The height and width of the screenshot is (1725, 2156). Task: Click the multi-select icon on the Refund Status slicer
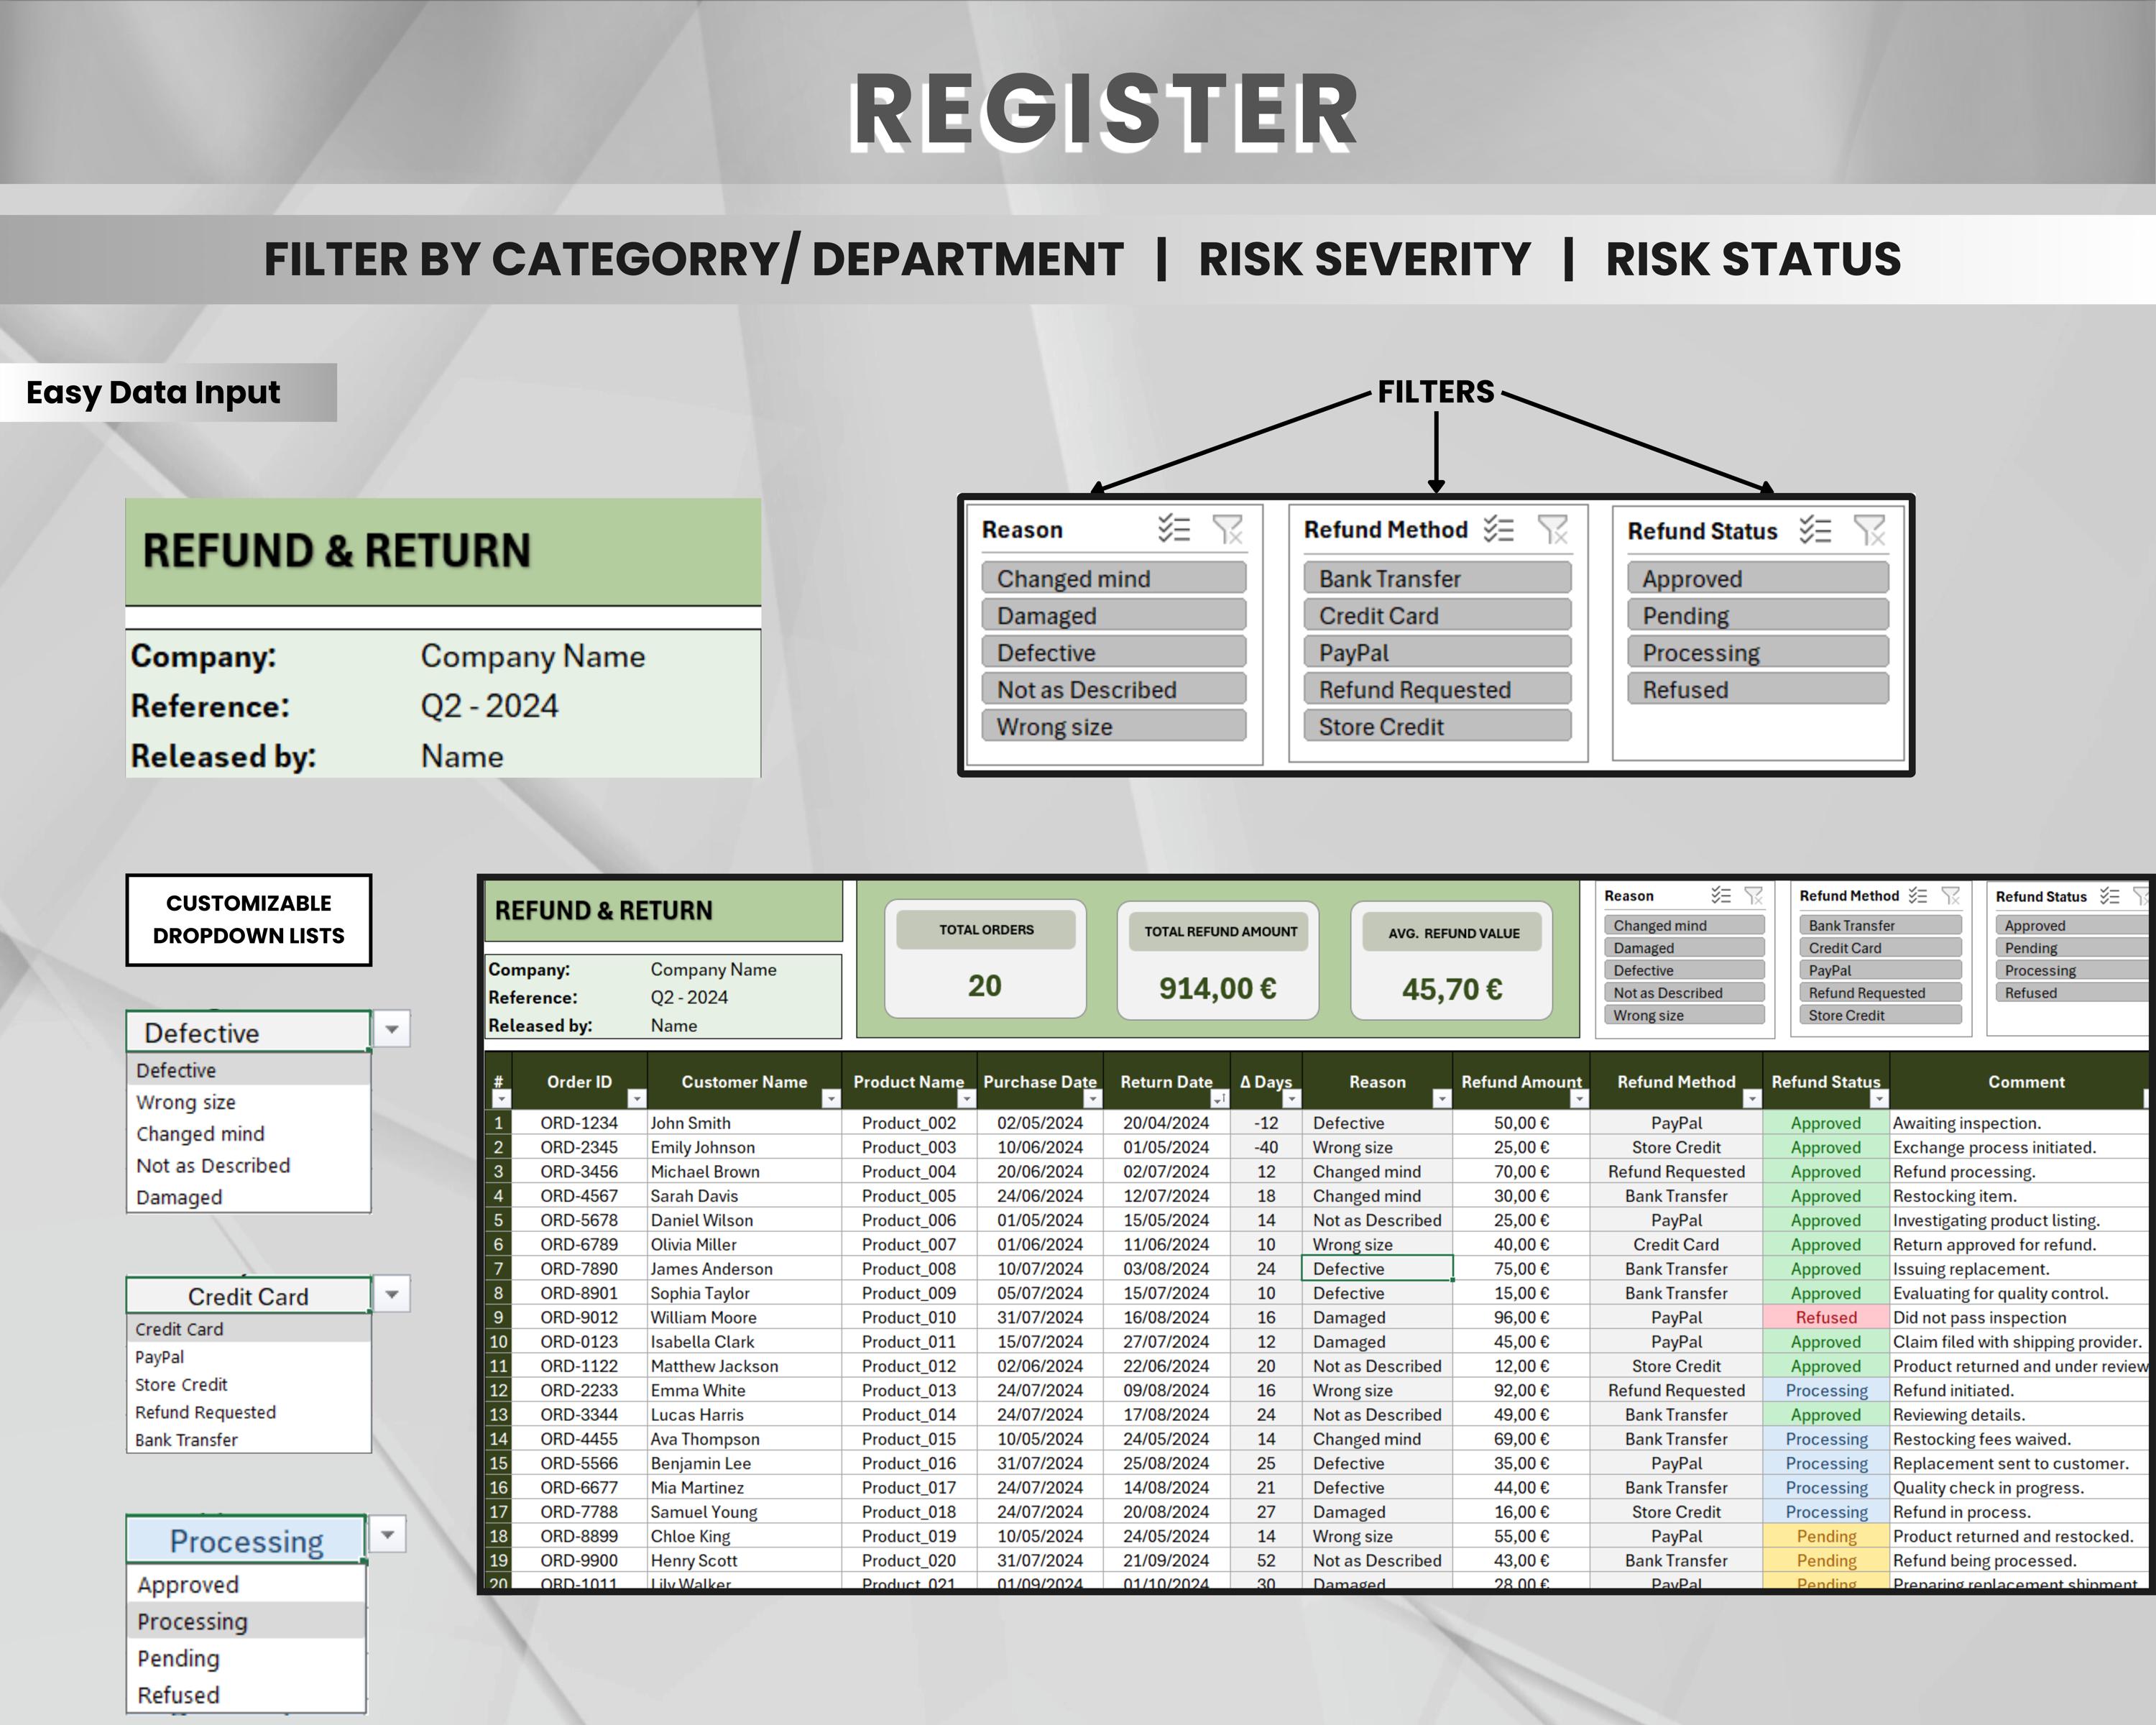(x=1817, y=530)
